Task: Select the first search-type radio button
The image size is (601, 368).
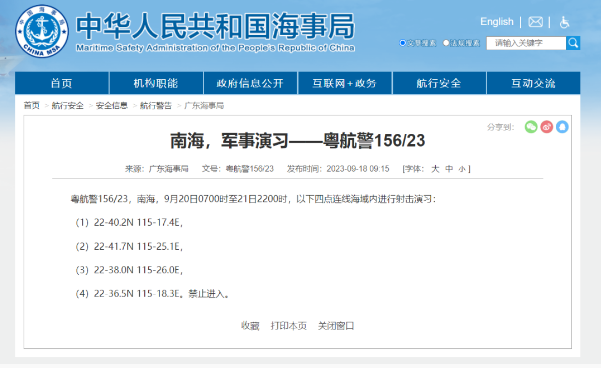Action: (402, 43)
